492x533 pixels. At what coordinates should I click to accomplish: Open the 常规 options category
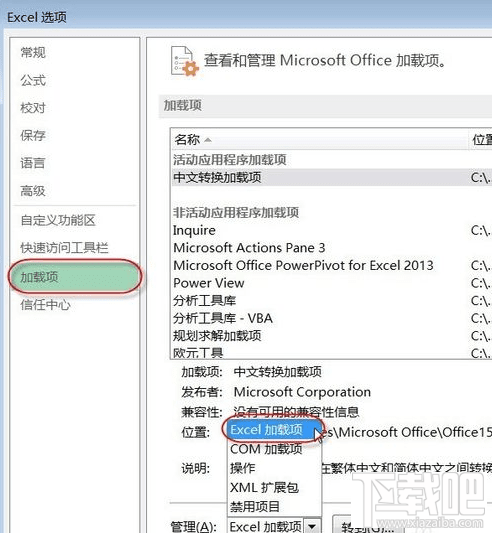click(x=33, y=53)
